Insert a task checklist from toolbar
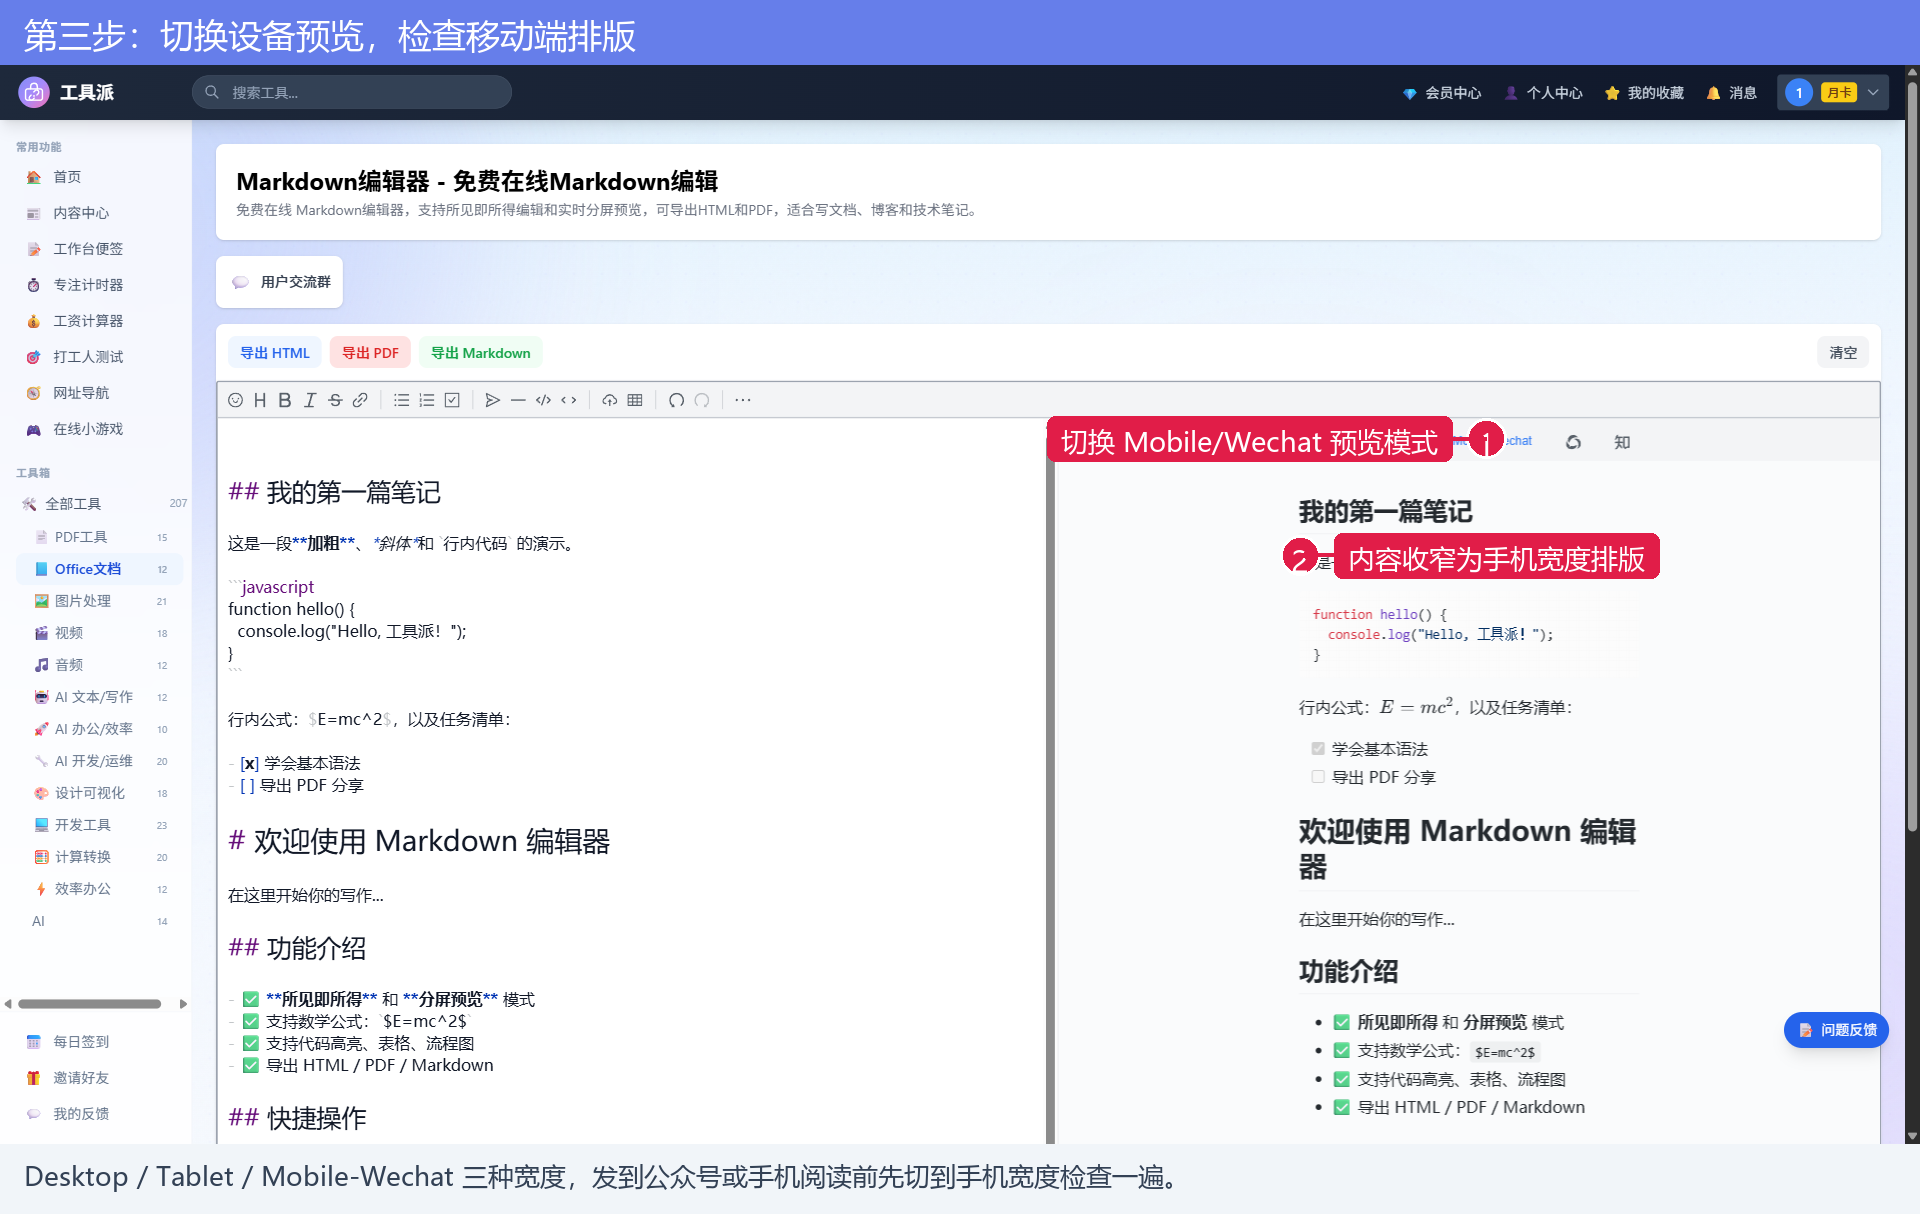This screenshot has width=1920, height=1214. click(x=452, y=400)
